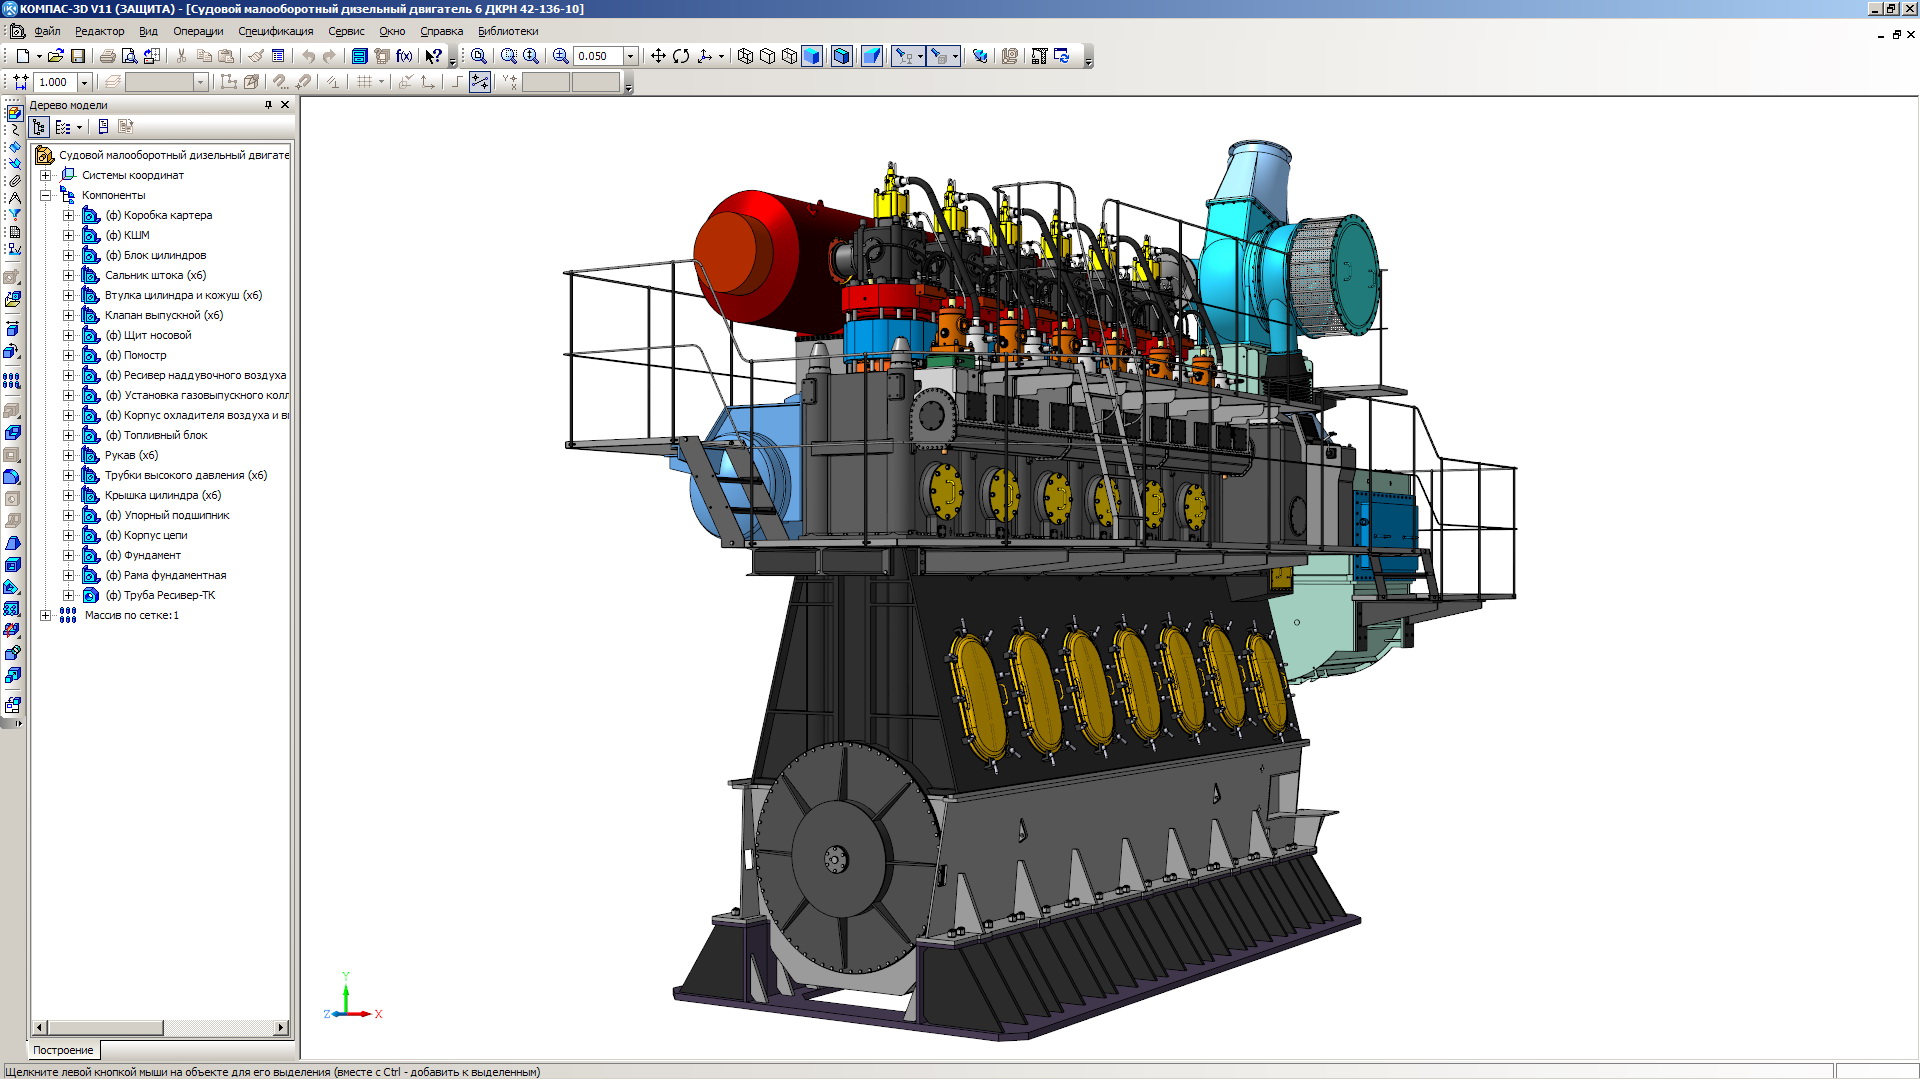The width and height of the screenshot is (1920, 1080).
Task: Switch to the Построение tab
Action: click(63, 1050)
